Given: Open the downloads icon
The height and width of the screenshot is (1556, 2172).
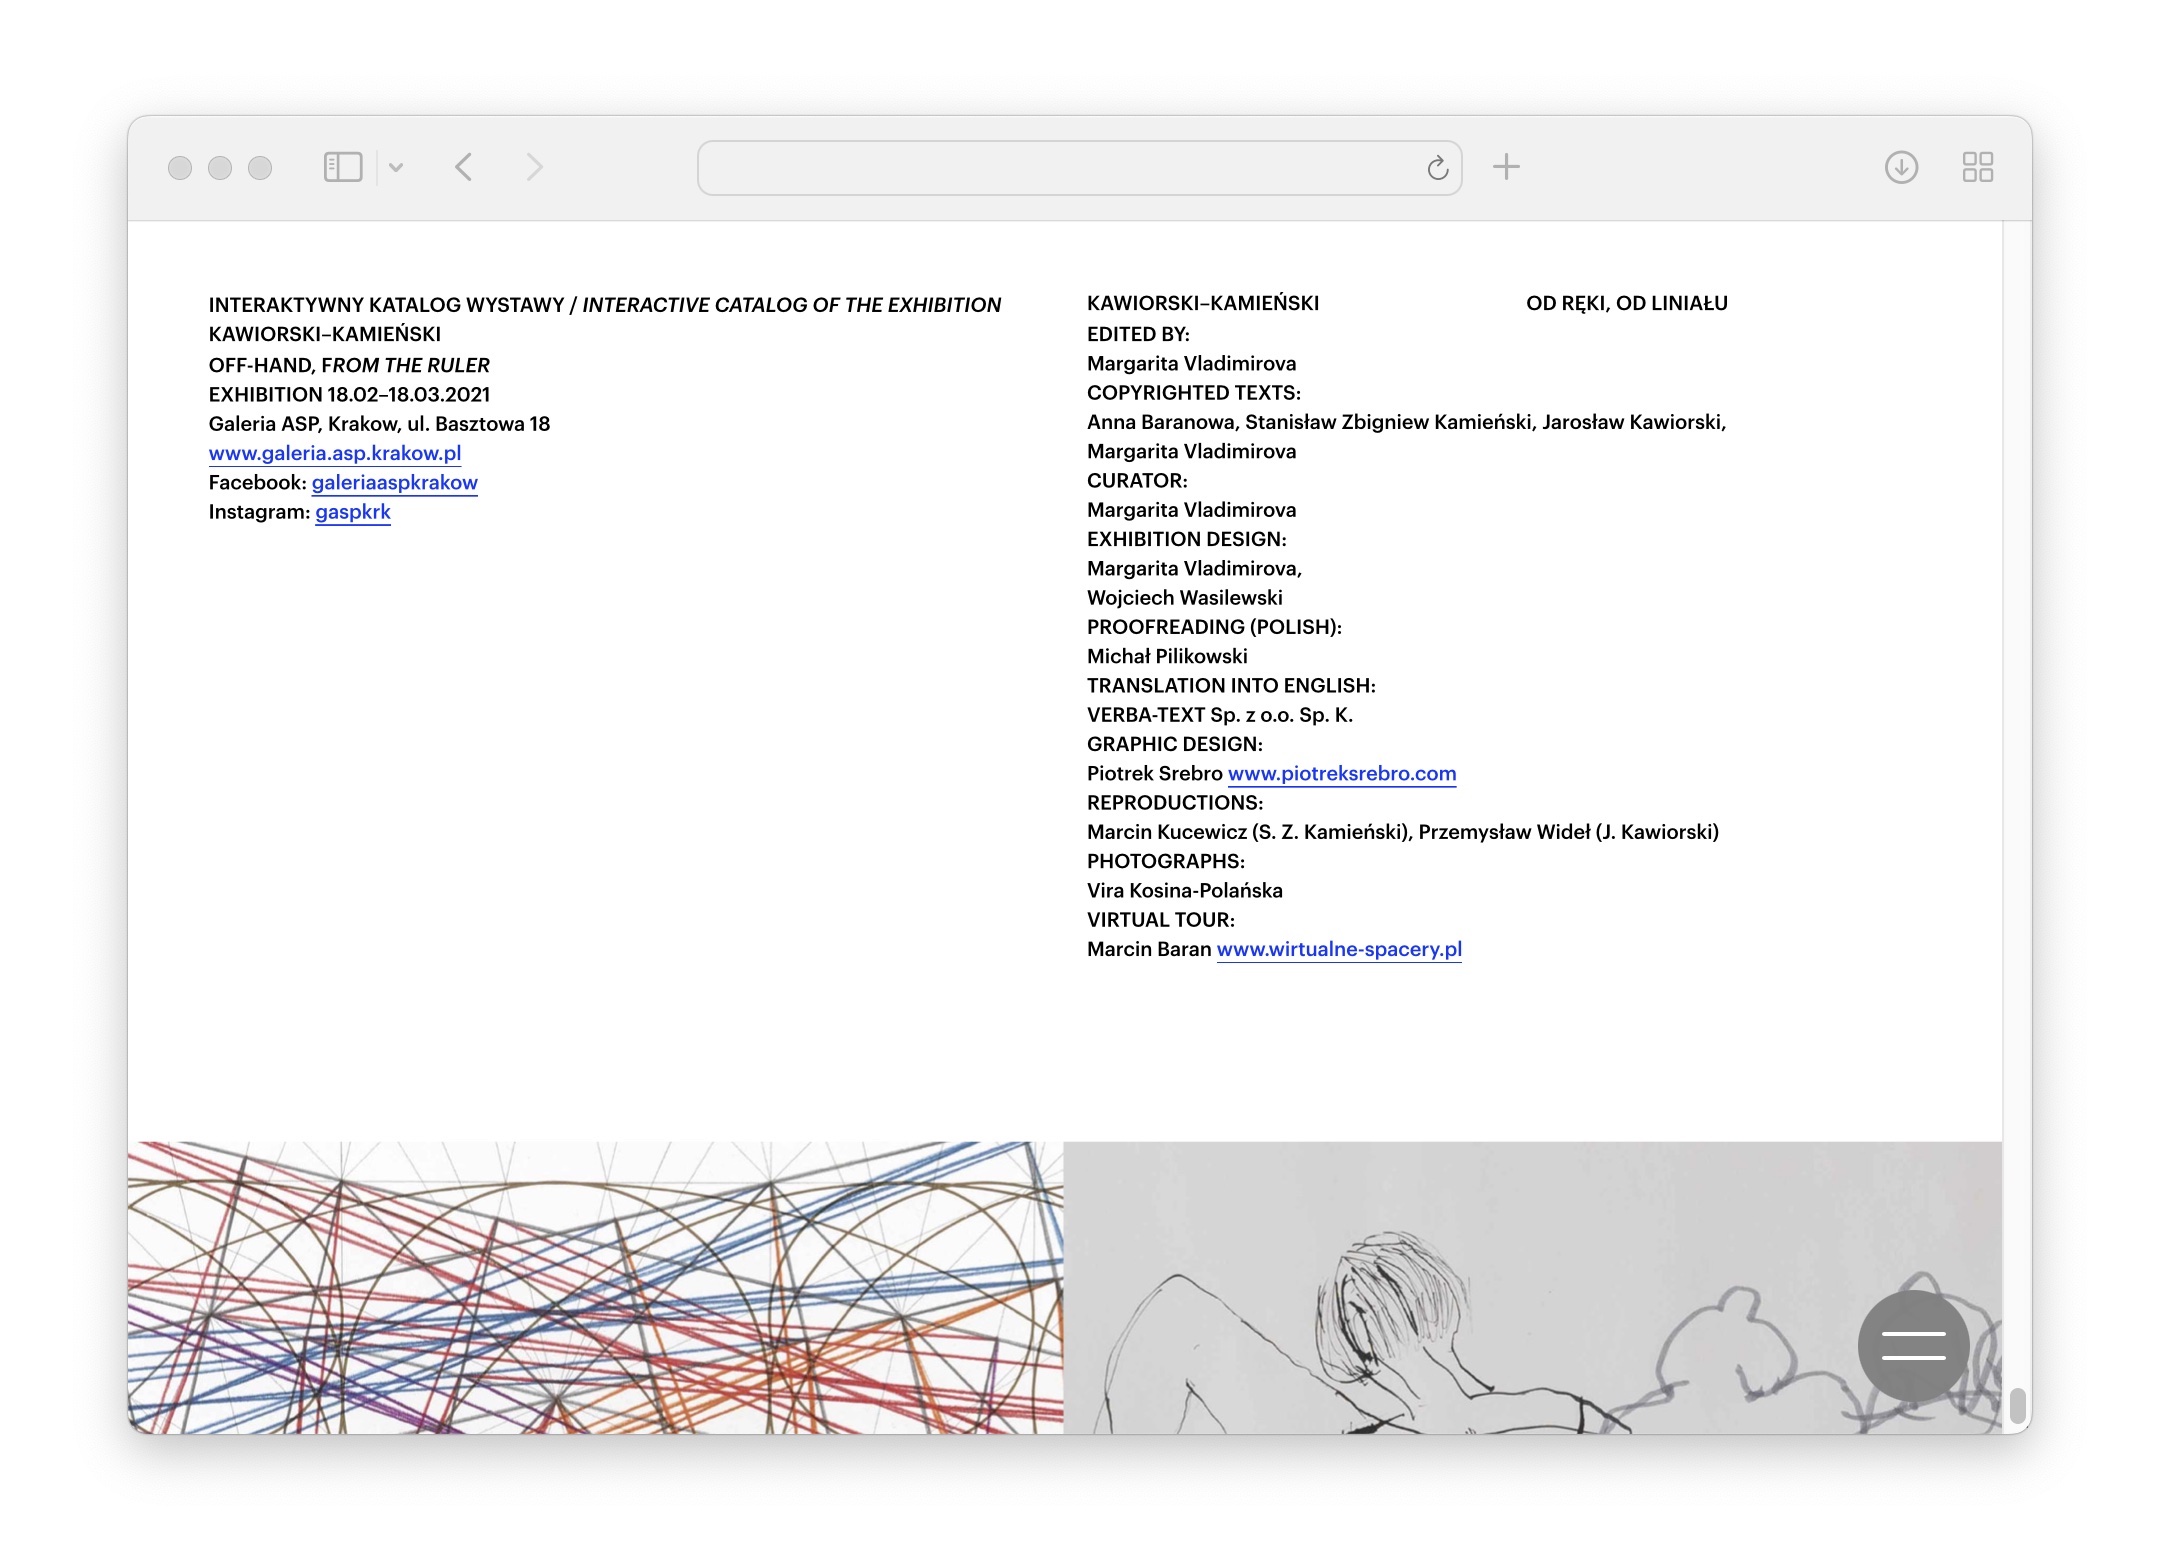Looking at the screenshot, I should click(x=1901, y=167).
